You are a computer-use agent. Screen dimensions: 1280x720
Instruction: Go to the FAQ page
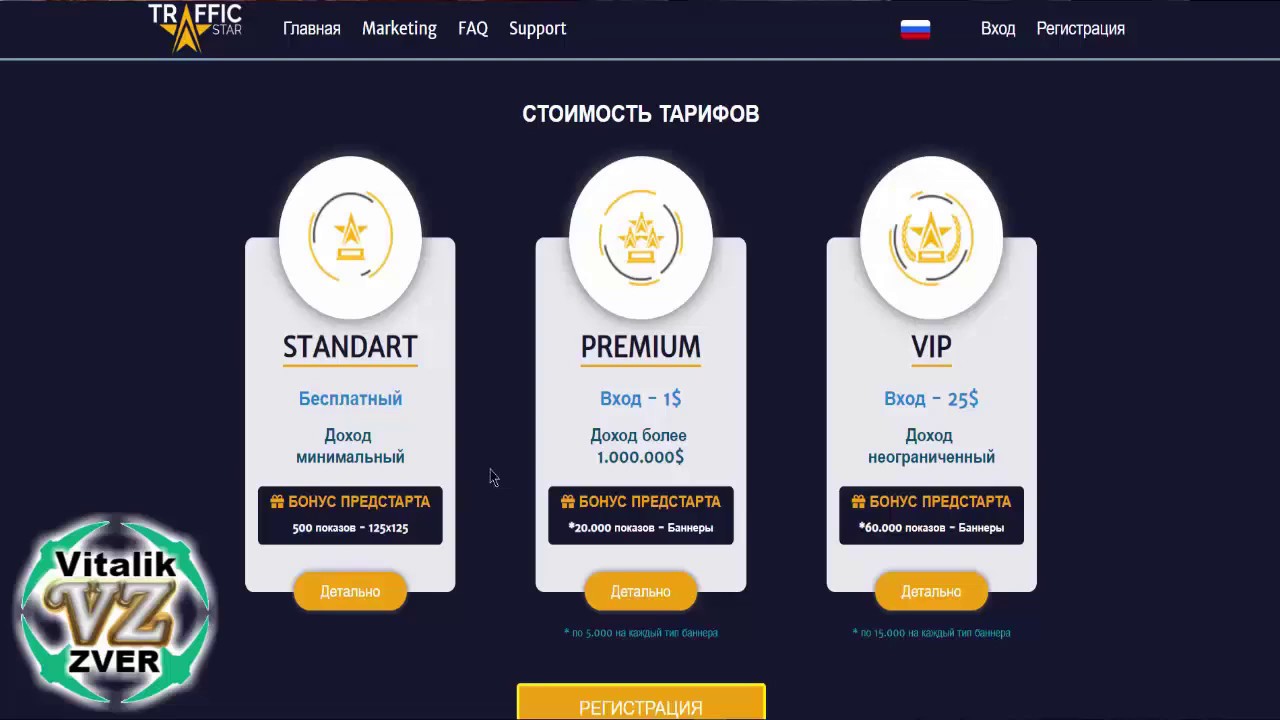pos(473,29)
